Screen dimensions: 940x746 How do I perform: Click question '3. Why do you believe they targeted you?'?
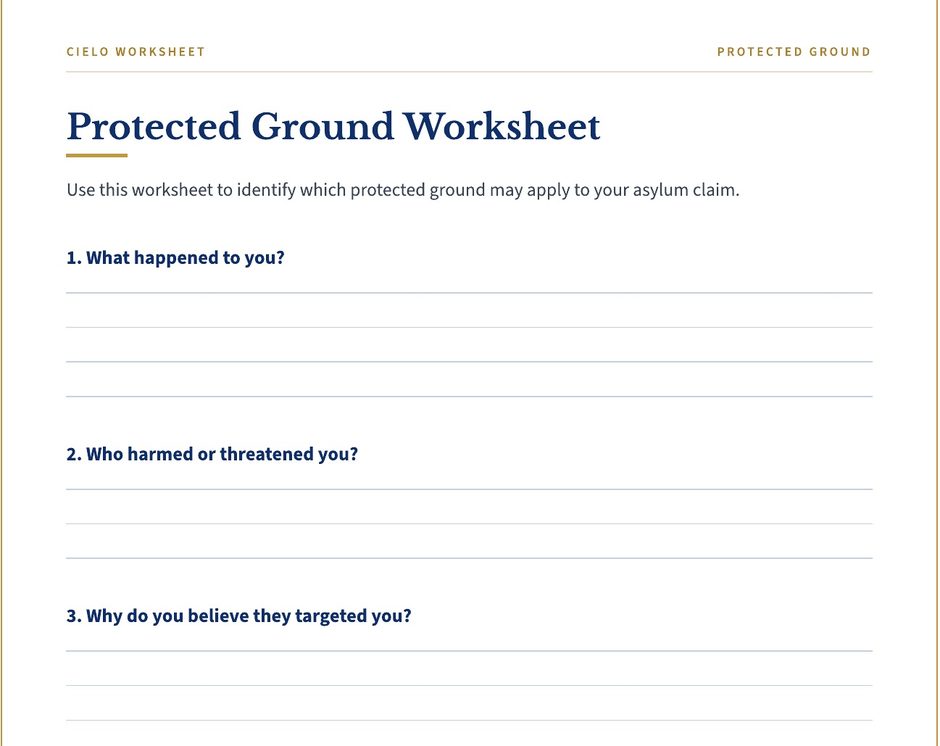[x=239, y=616]
